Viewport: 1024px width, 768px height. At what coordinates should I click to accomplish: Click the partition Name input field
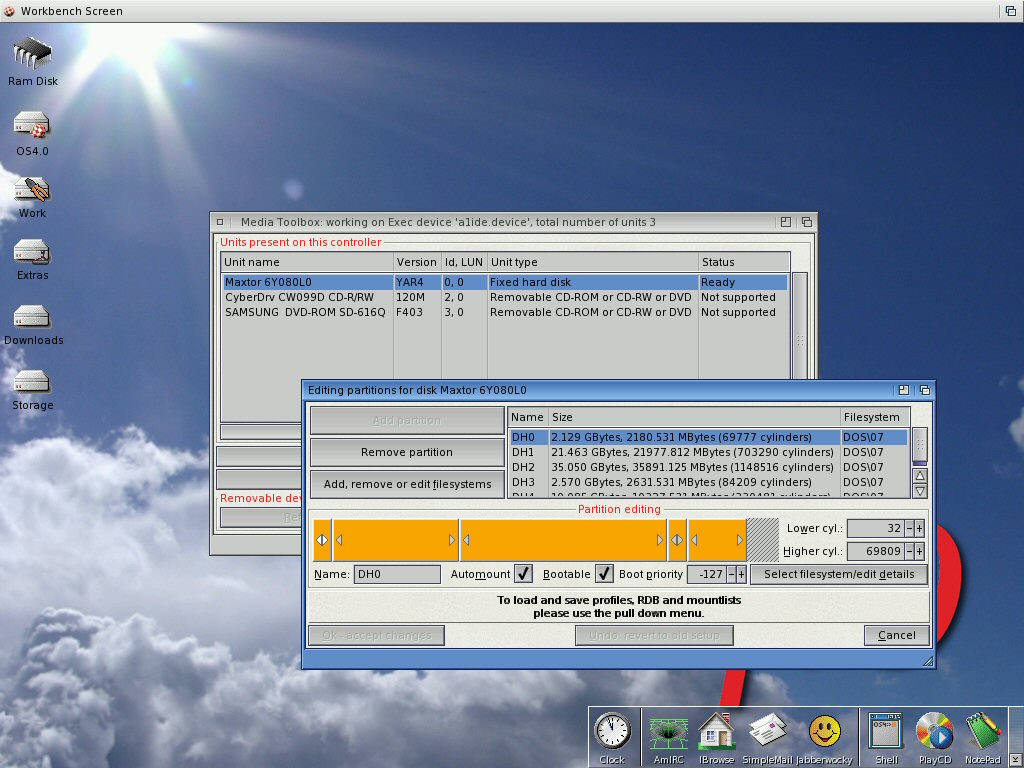click(397, 574)
